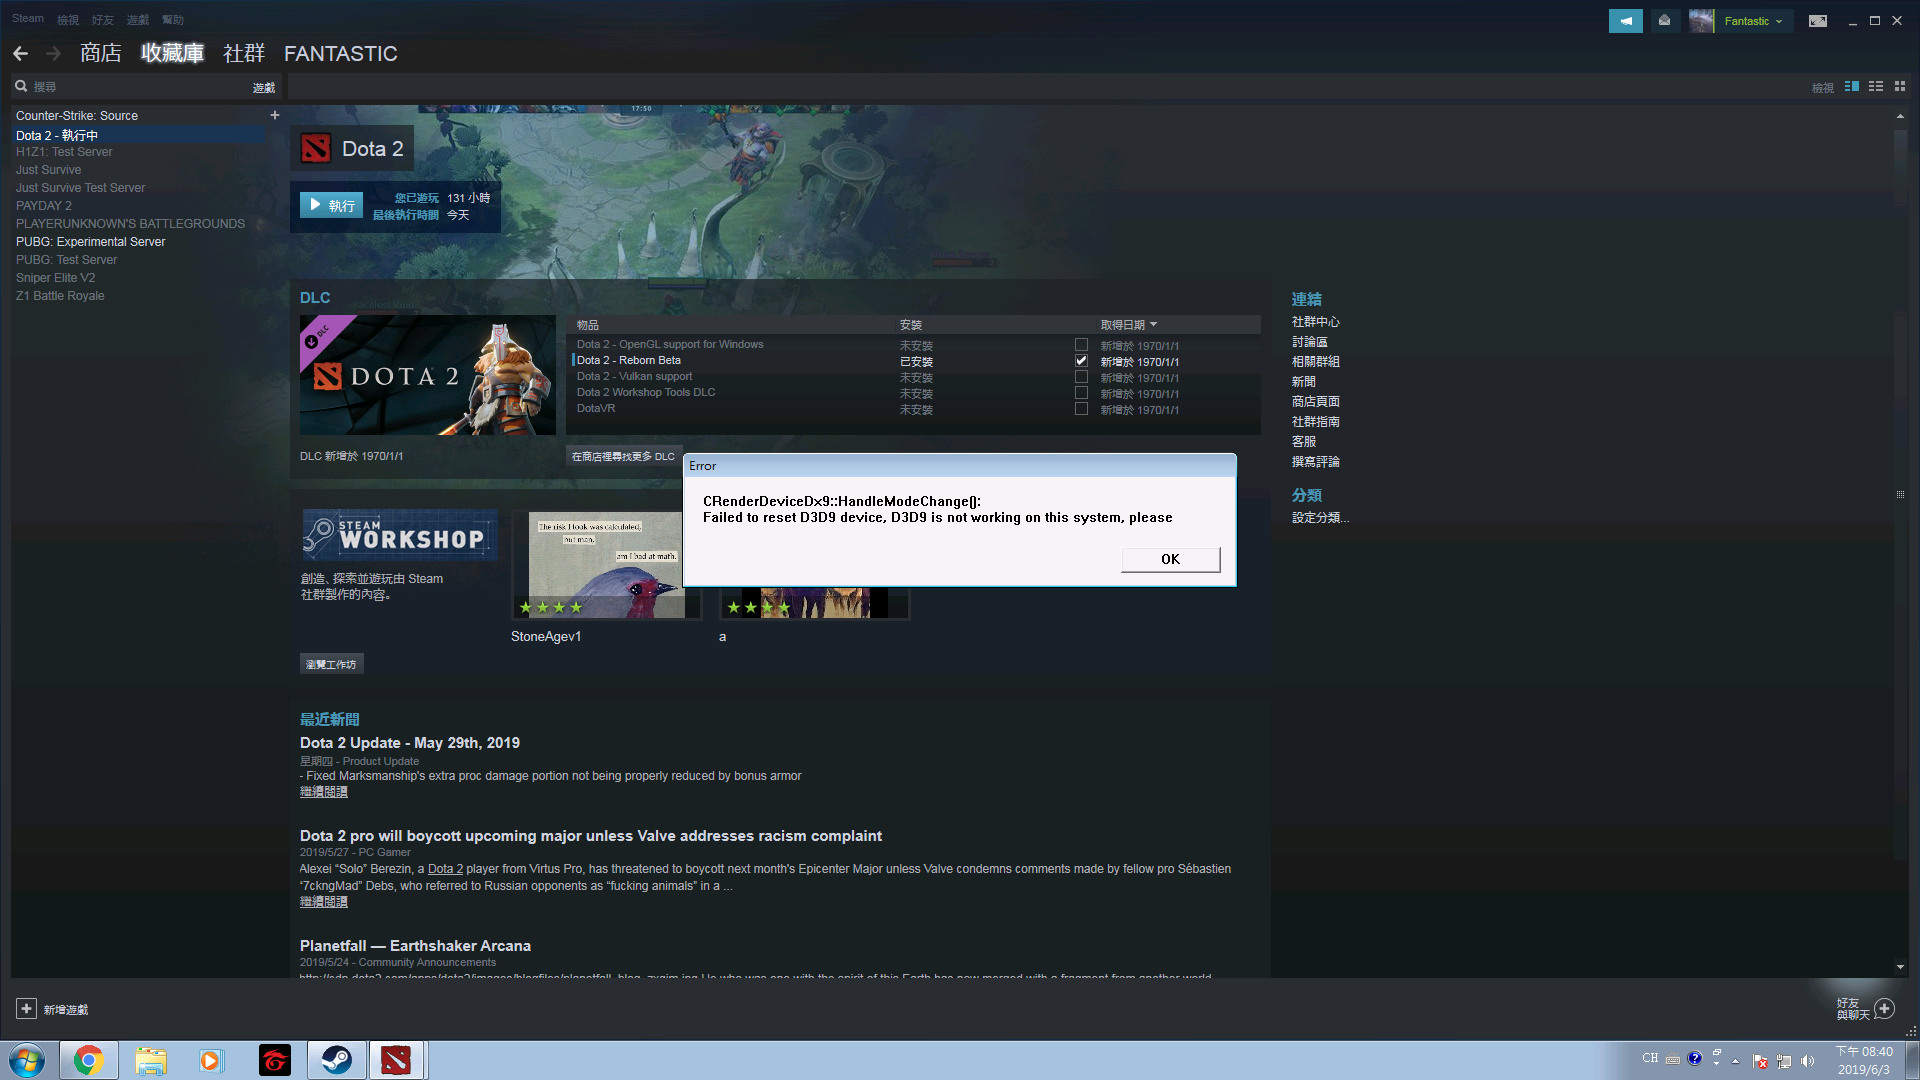This screenshot has height=1080, width=1920.
Task: Toggle checkbox for DotaVR DLC
Action: pyautogui.click(x=1081, y=409)
